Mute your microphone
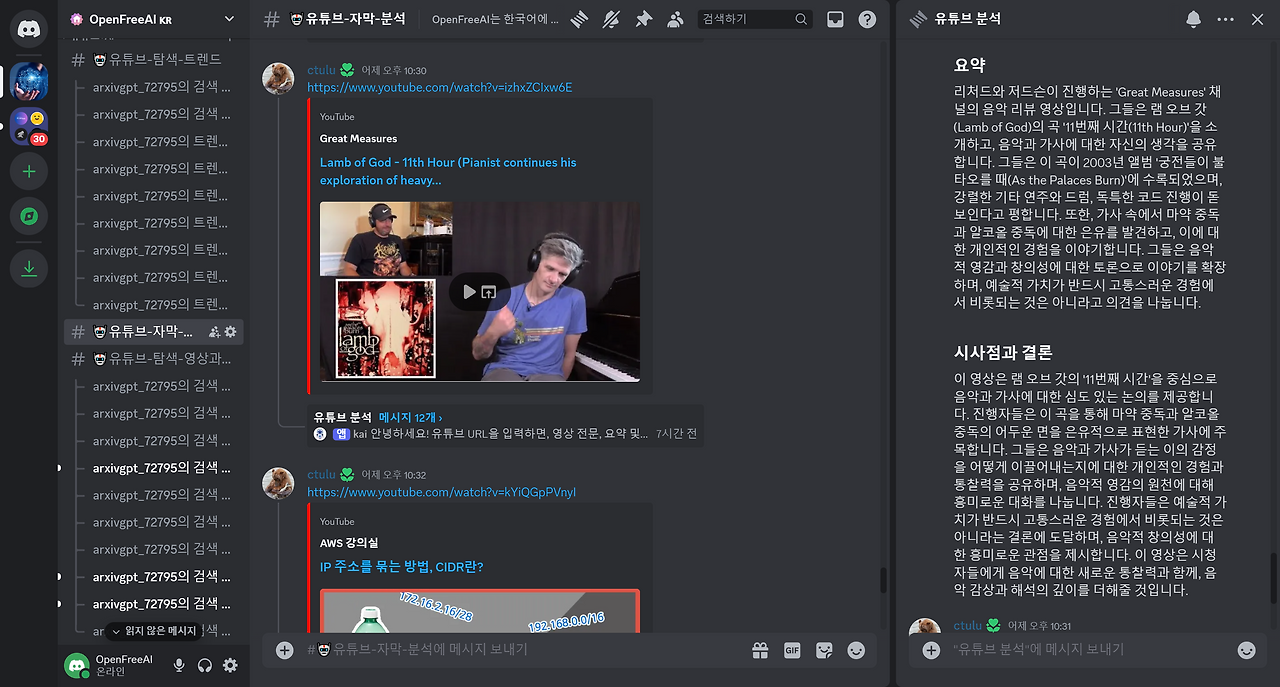1280x687 pixels. [178, 664]
